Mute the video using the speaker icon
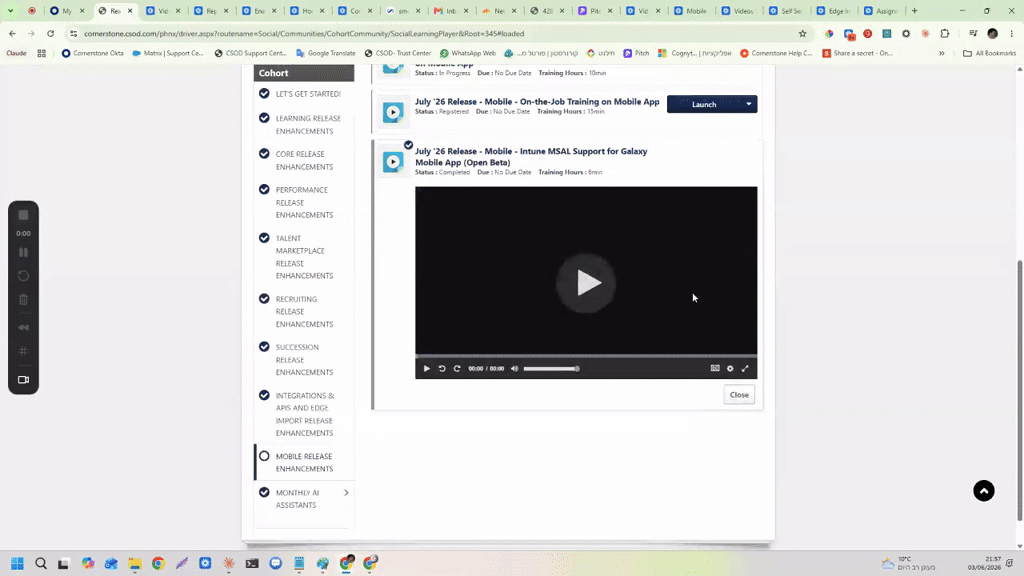Viewport: 1024px width, 576px height. tap(515, 368)
